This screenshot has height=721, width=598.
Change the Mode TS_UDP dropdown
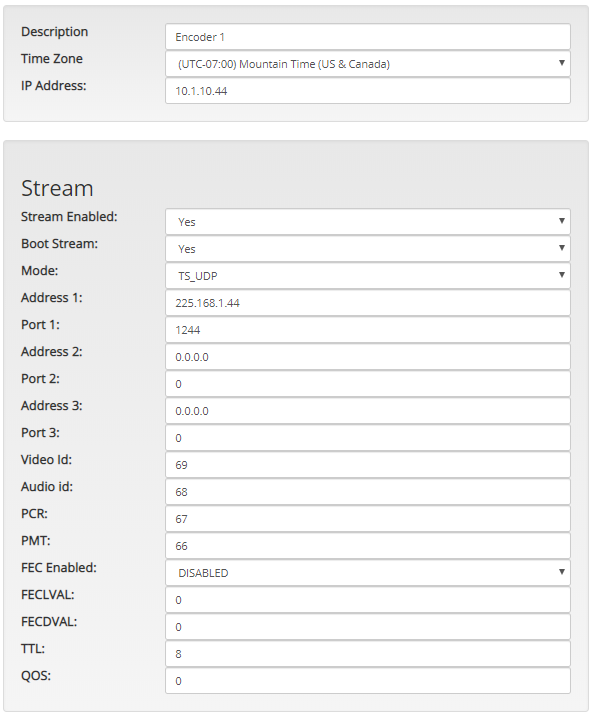(x=368, y=276)
